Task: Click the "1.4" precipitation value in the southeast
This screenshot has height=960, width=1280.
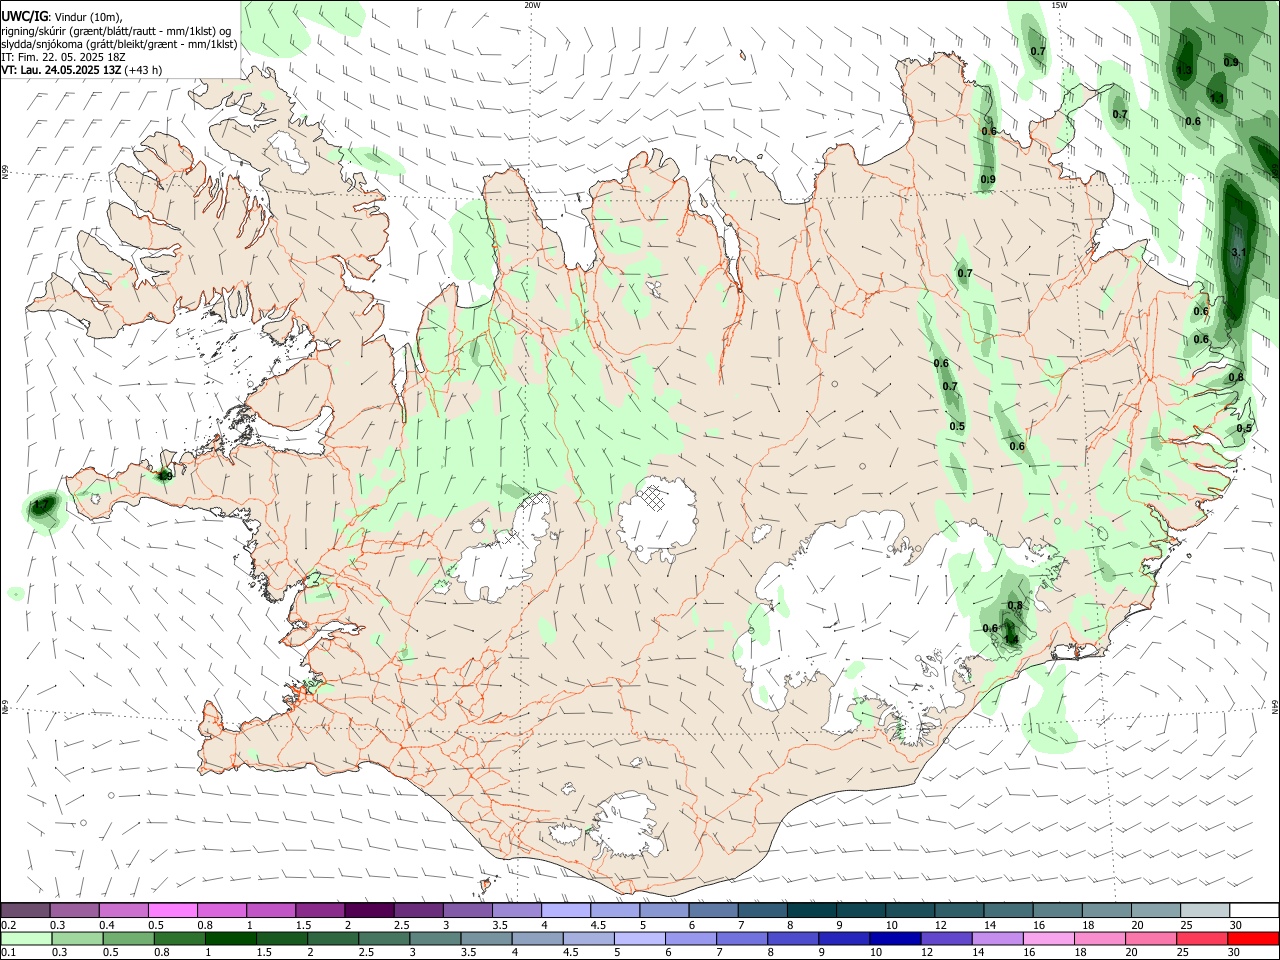Action: [1011, 640]
